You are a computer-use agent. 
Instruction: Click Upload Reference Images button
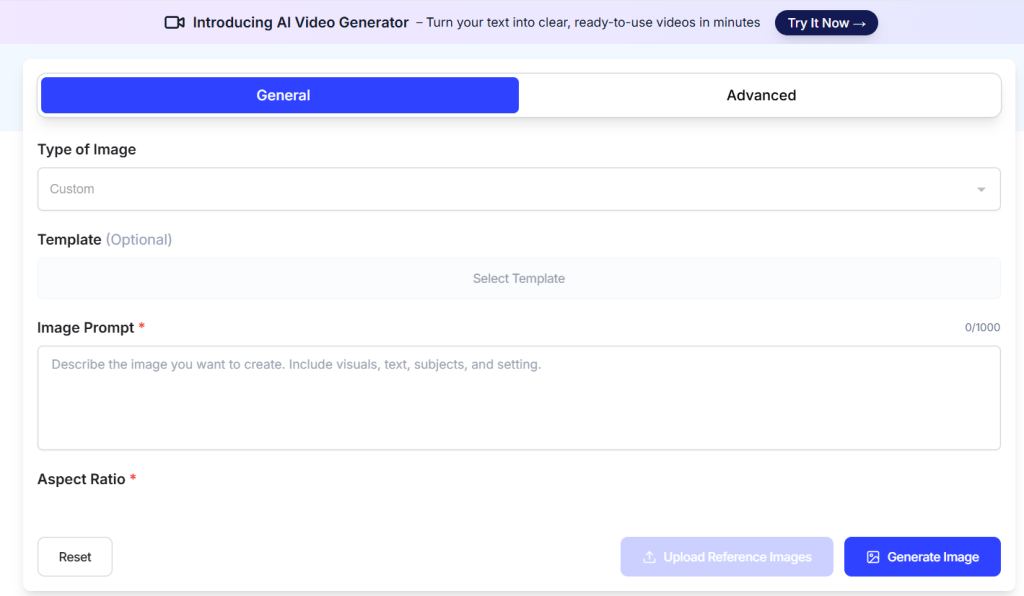coord(727,557)
